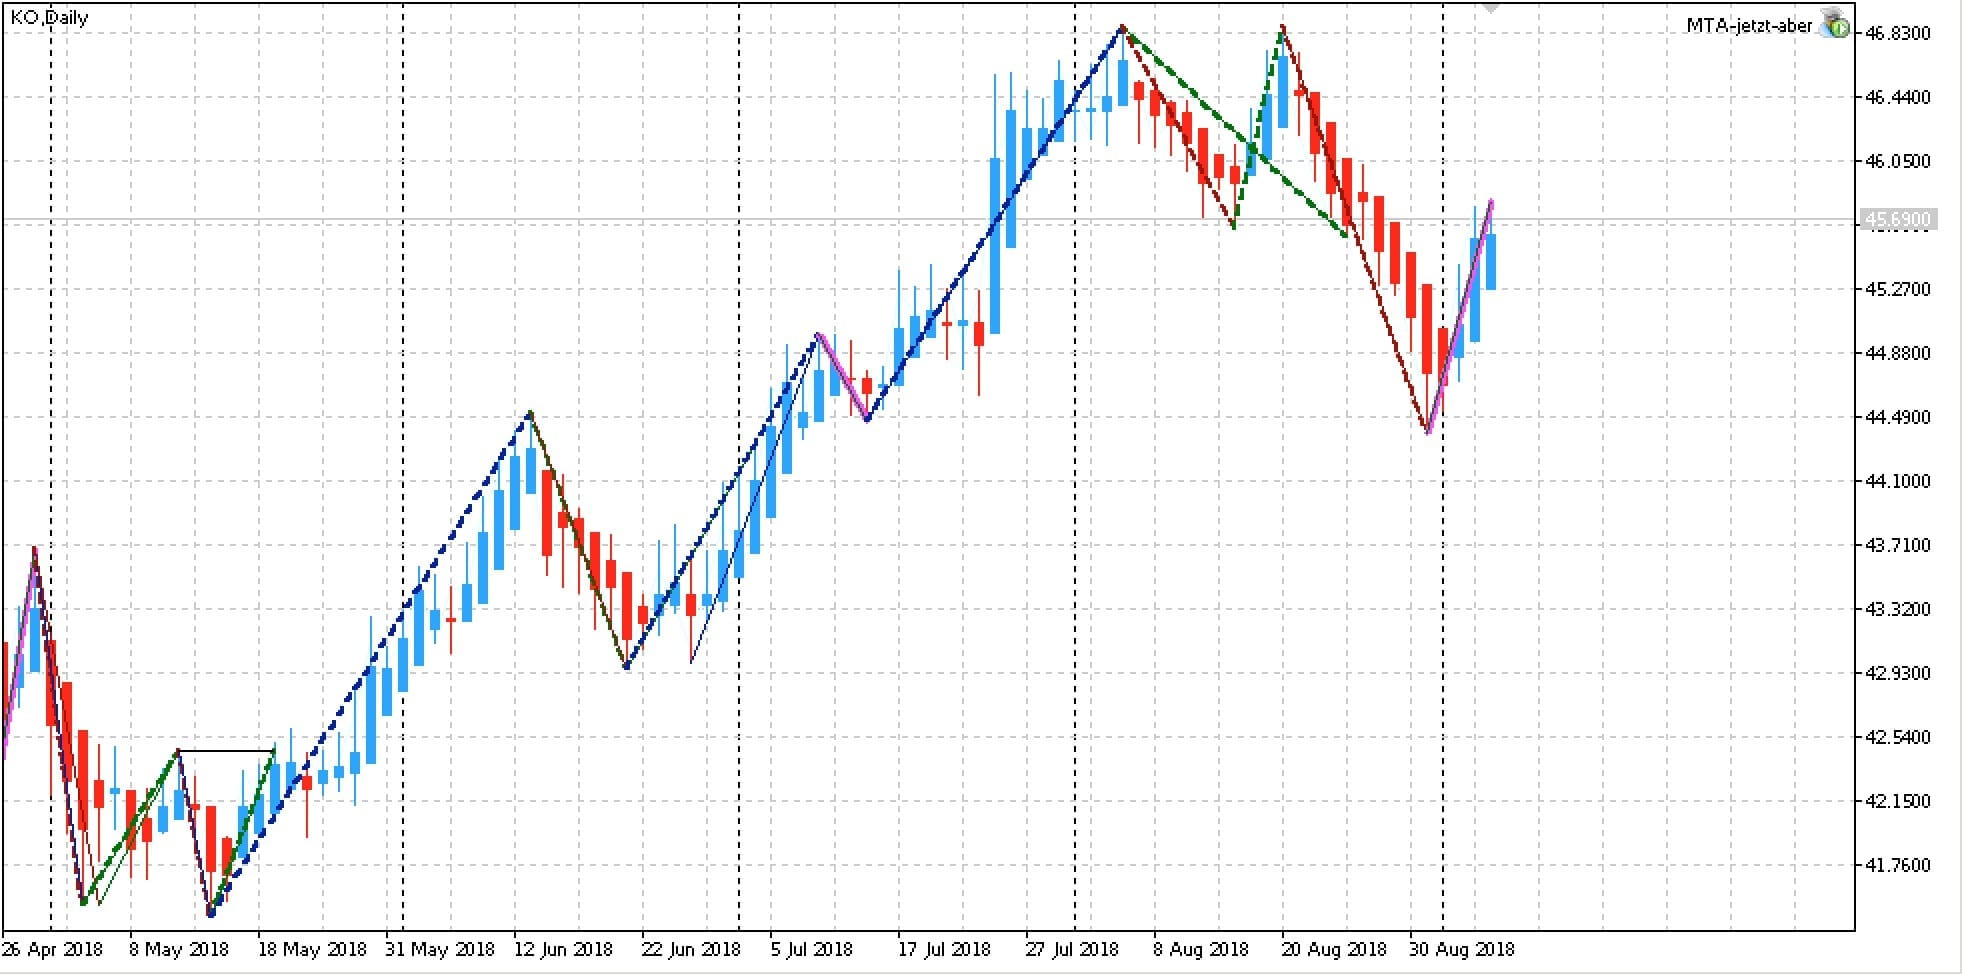1964x976 pixels.
Task: Click the 26 Apr 2018 date label
Action: [x=52, y=949]
